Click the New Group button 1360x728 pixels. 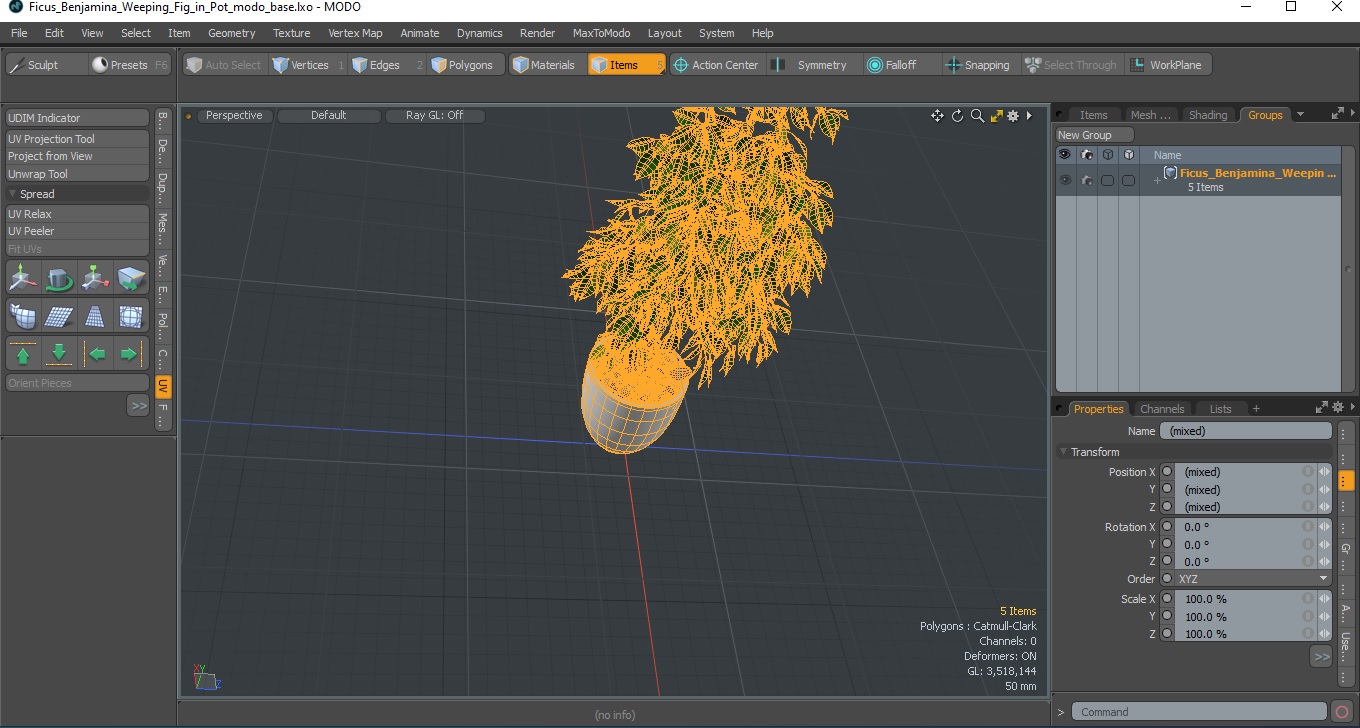1095,135
